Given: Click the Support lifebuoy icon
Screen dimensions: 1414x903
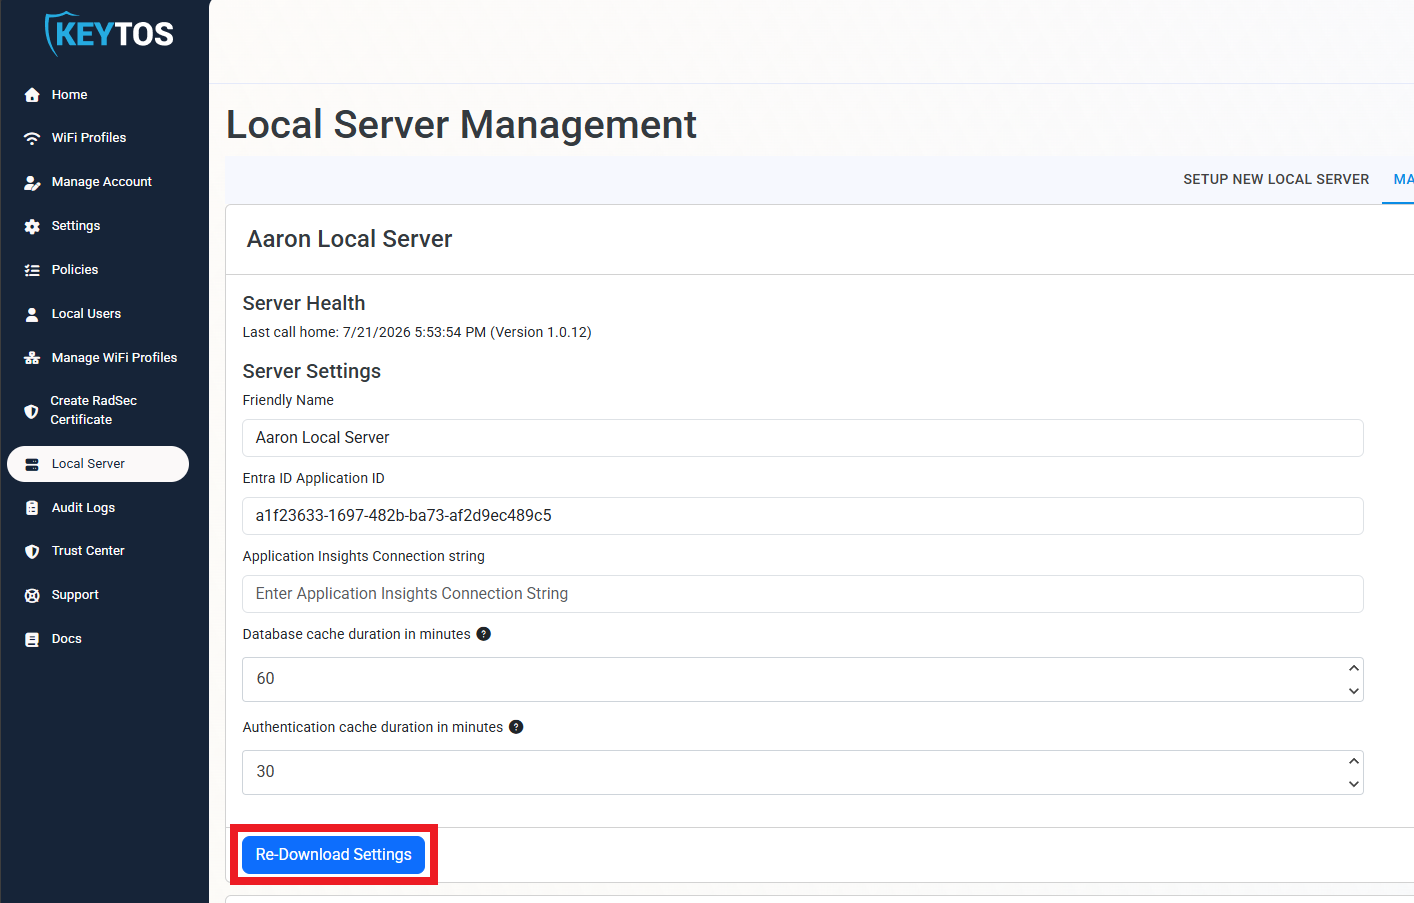Looking at the screenshot, I should (32, 595).
